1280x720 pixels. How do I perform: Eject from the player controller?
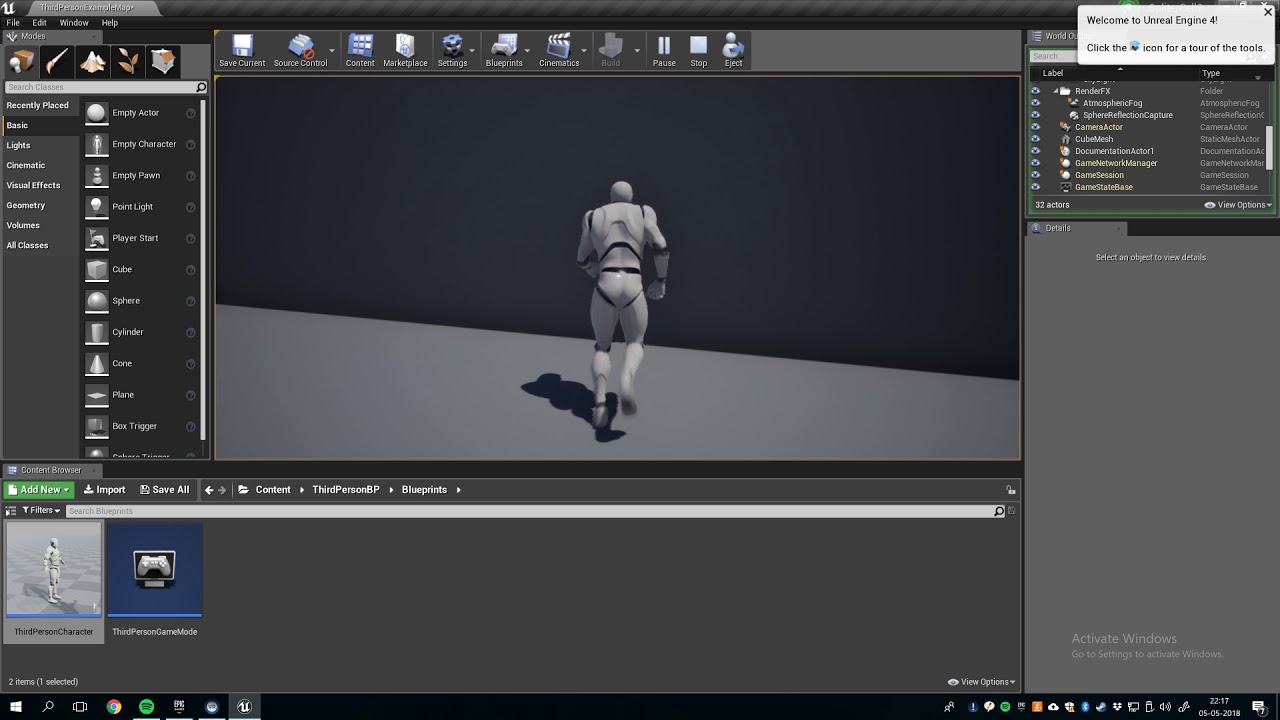tap(733, 51)
